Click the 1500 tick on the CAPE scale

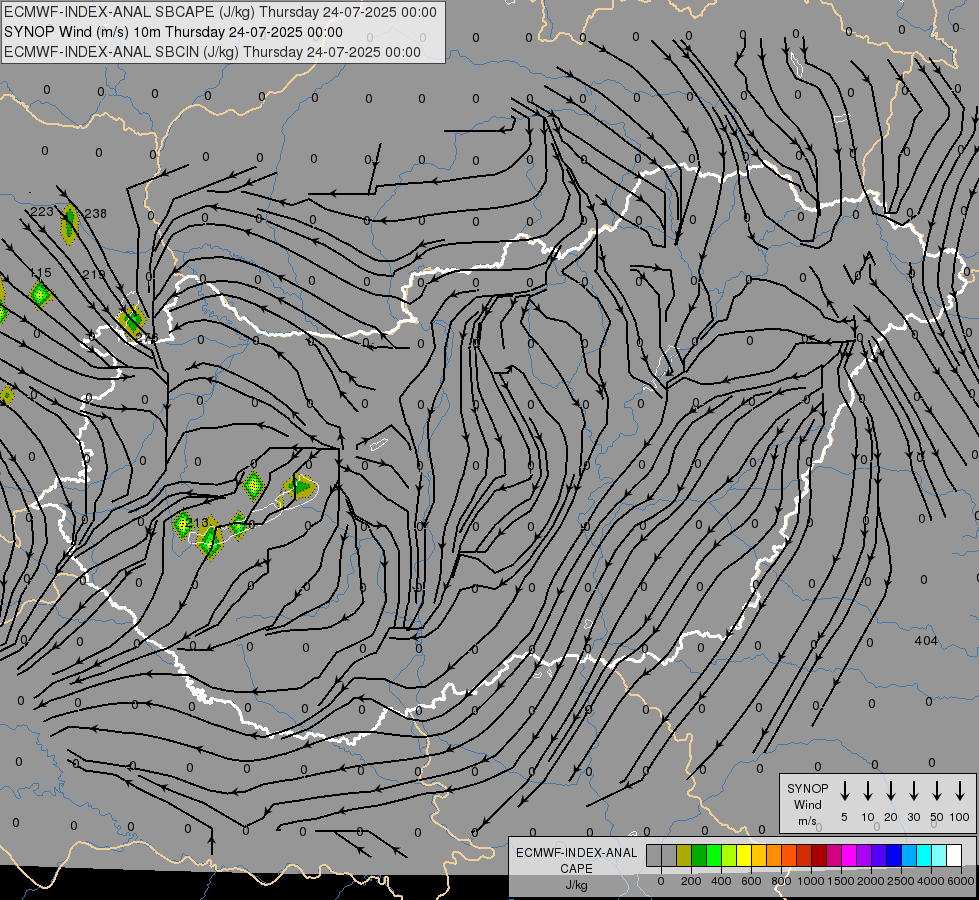click(x=841, y=881)
